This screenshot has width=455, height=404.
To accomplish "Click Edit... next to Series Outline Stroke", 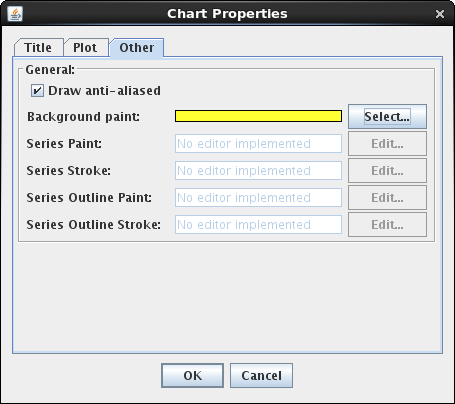I will point(387,225).
